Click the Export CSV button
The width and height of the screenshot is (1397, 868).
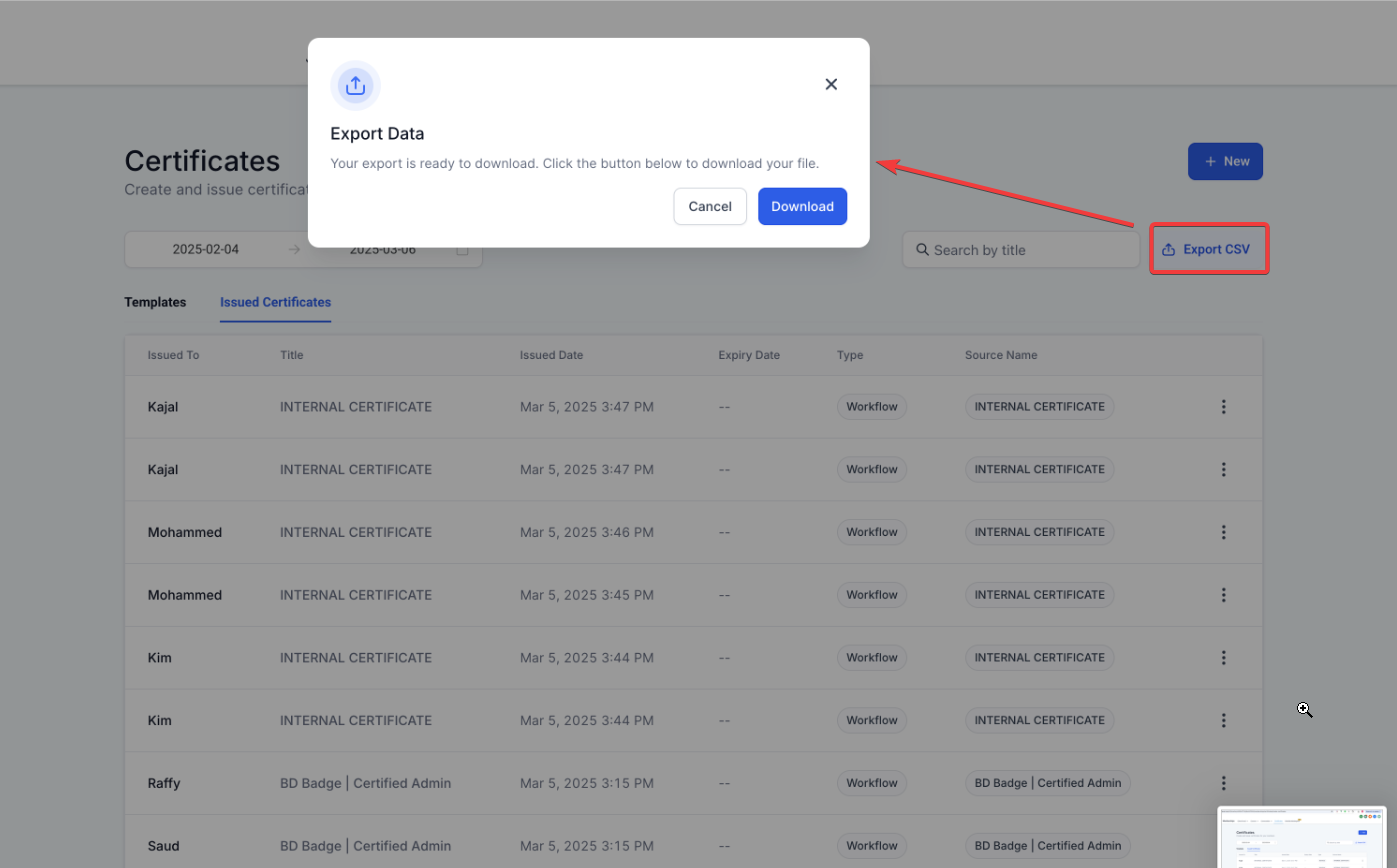click(x=1209, y=249)
